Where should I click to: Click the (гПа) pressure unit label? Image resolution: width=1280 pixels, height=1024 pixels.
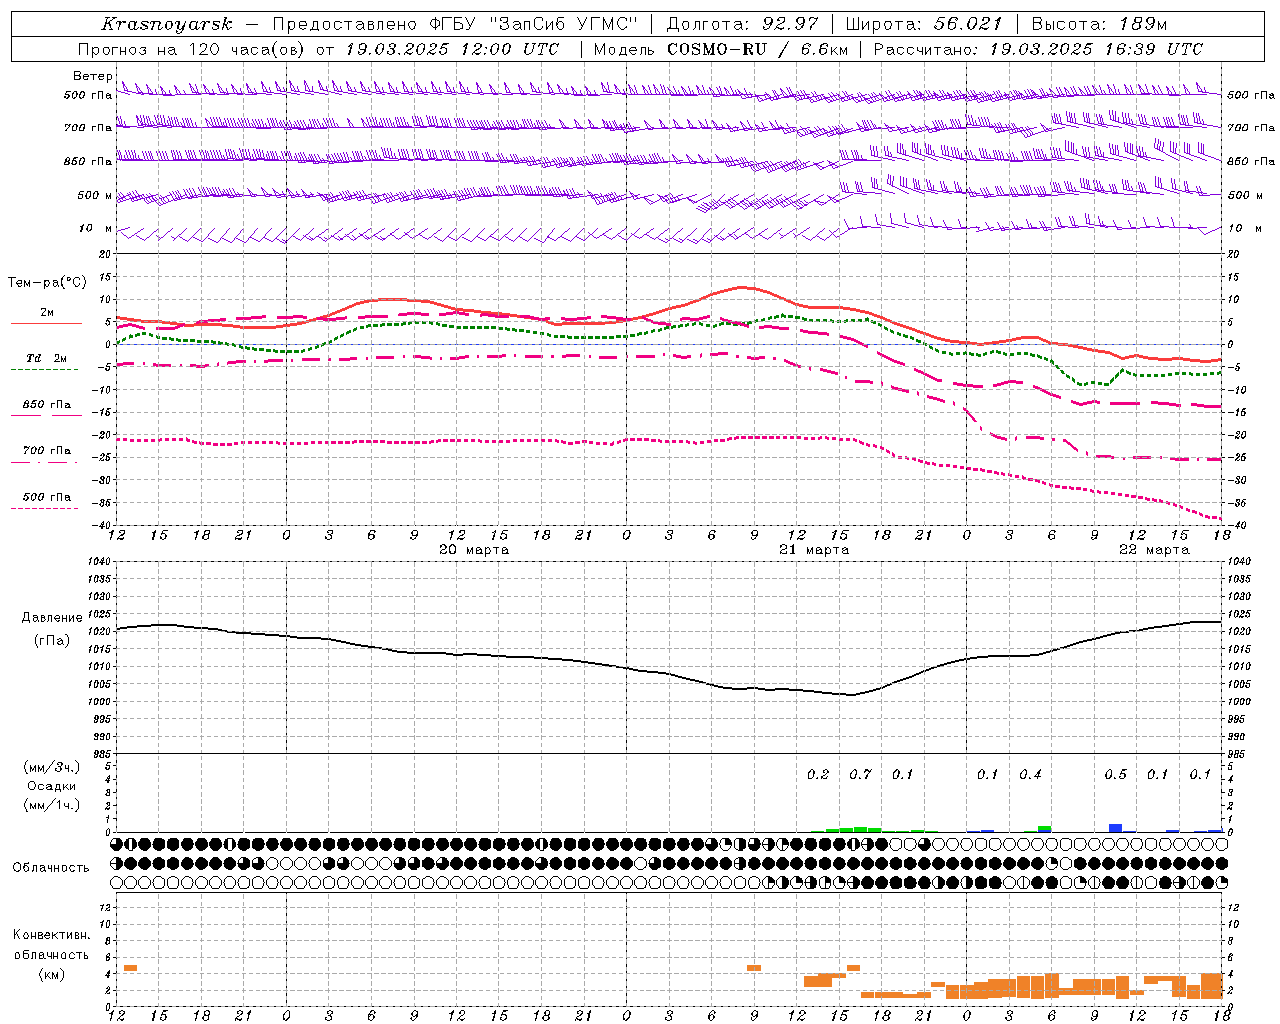[x=52, y=640]
